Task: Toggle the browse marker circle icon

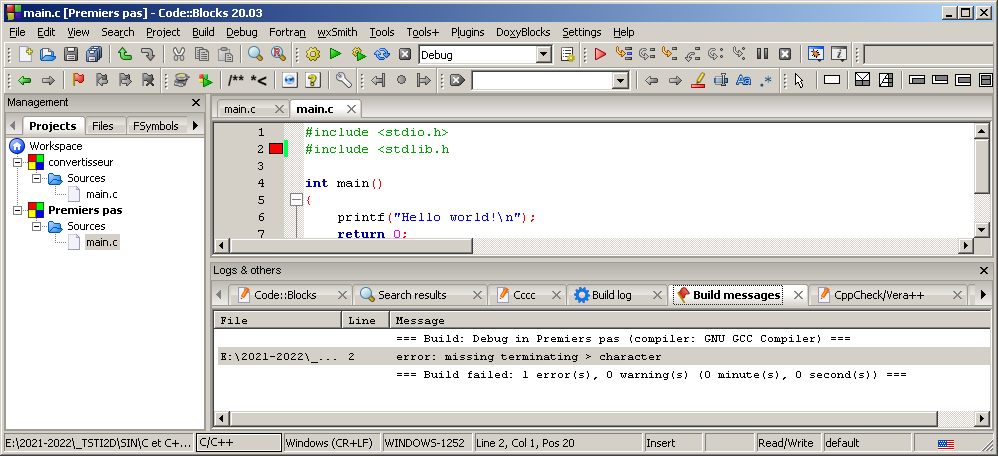Action: (401, 80)
